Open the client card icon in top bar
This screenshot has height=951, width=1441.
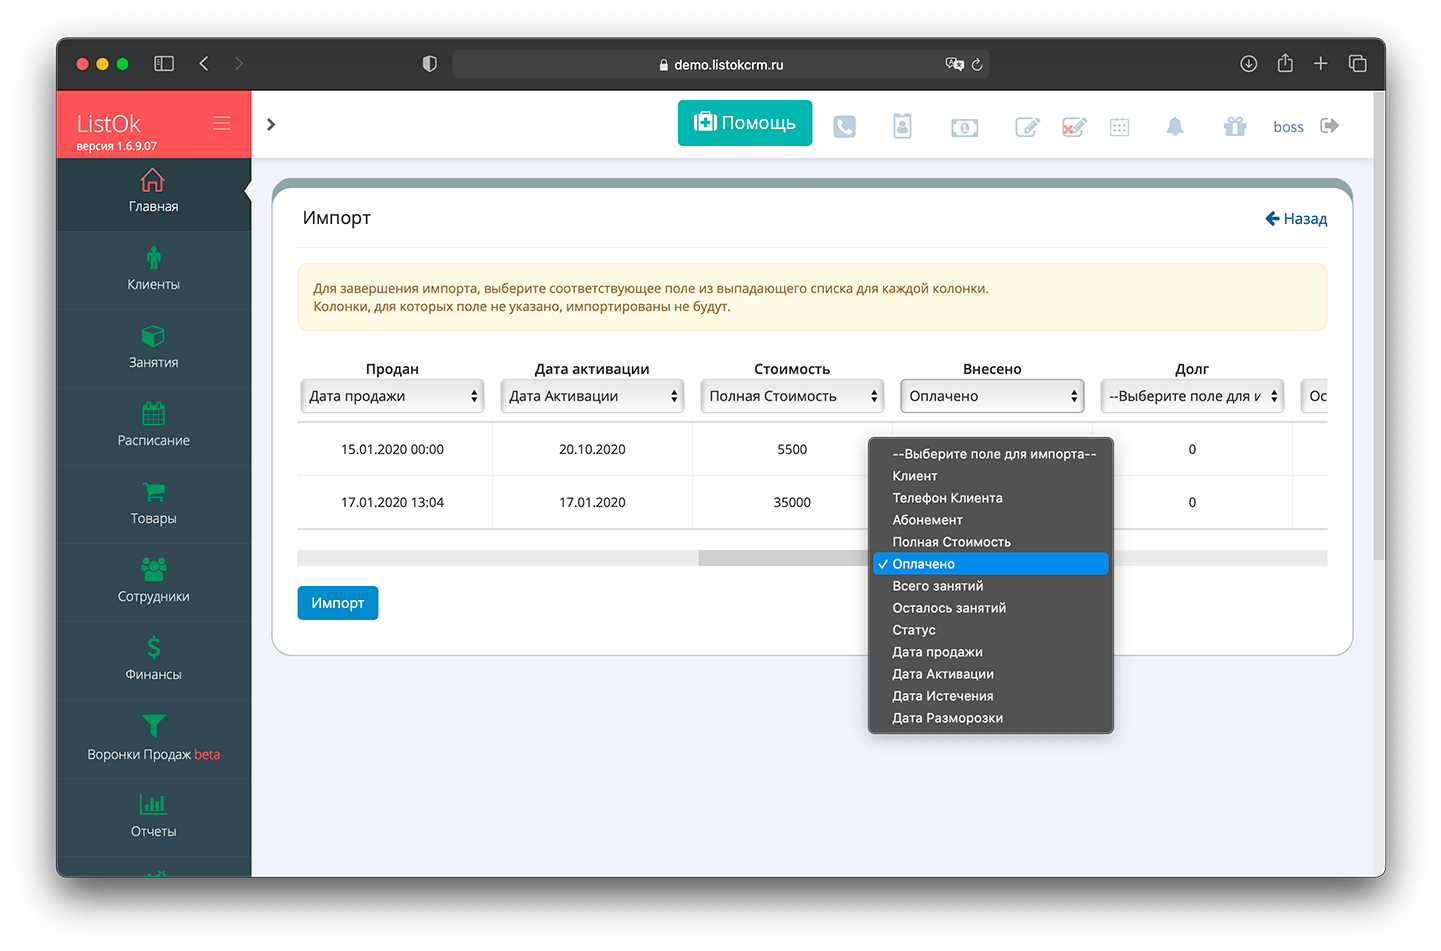(x=903, y=126)
